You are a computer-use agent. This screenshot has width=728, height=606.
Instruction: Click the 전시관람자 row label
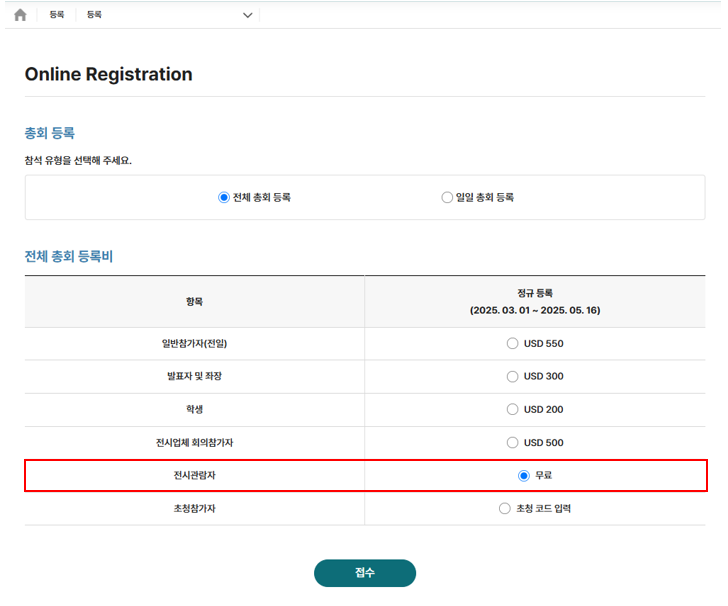click(x=195, y=475)
